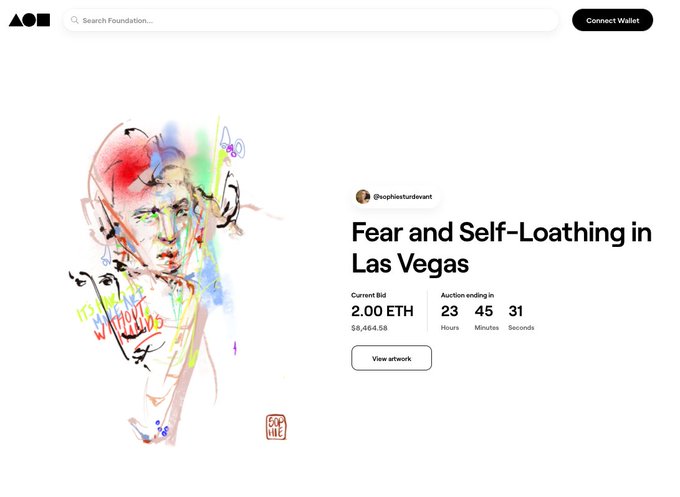The image size is (680, 497).
Task: Click the Auction ending in label
Action: tap(468, 295)
